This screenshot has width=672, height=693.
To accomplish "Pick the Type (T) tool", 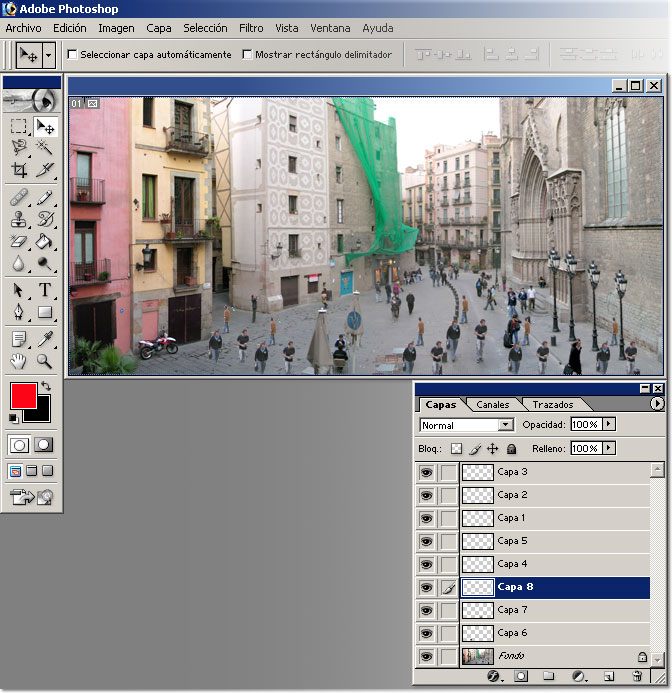I will pyautogui.click(x=45, y=290).
